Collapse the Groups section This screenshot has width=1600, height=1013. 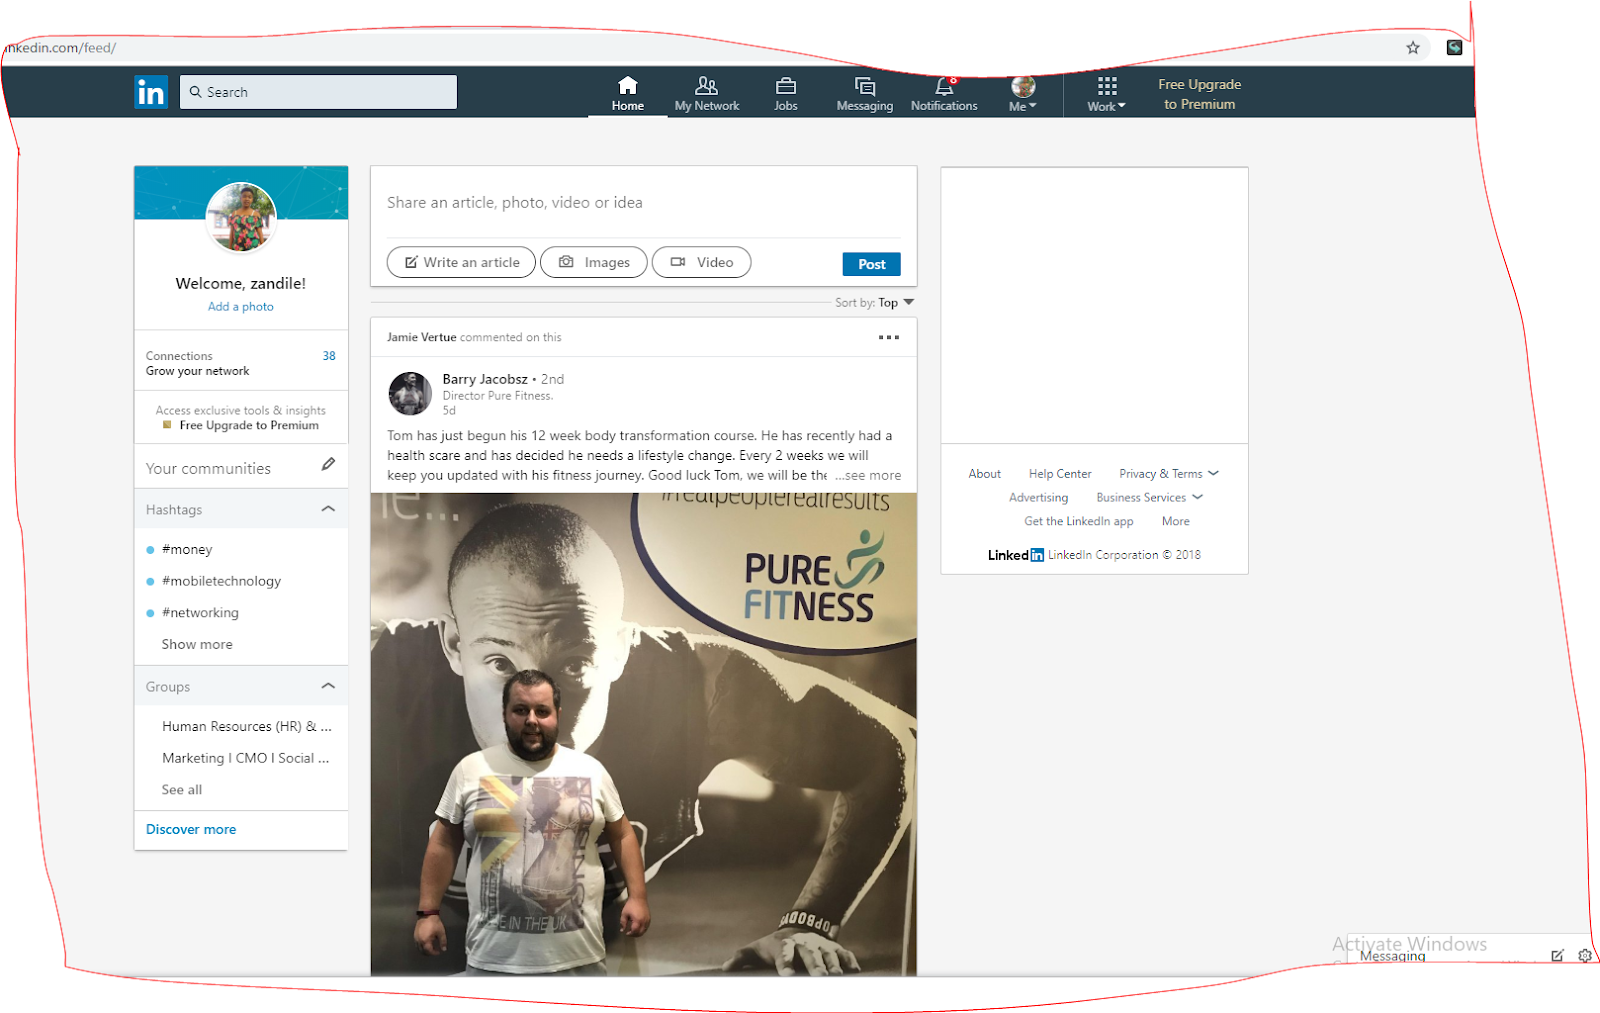tap(328, 686)
